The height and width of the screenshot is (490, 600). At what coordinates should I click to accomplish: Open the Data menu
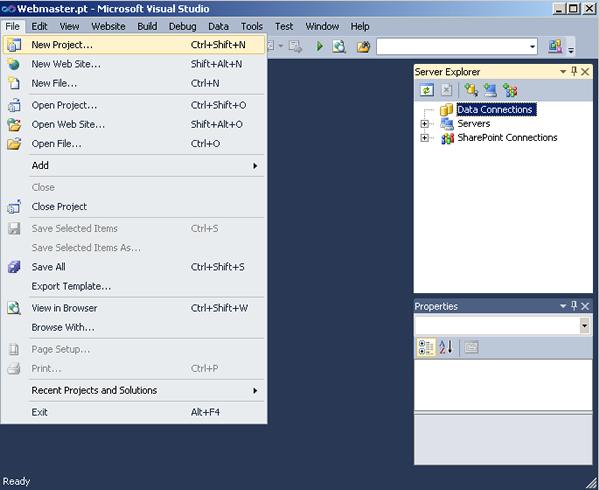point(218,26)
